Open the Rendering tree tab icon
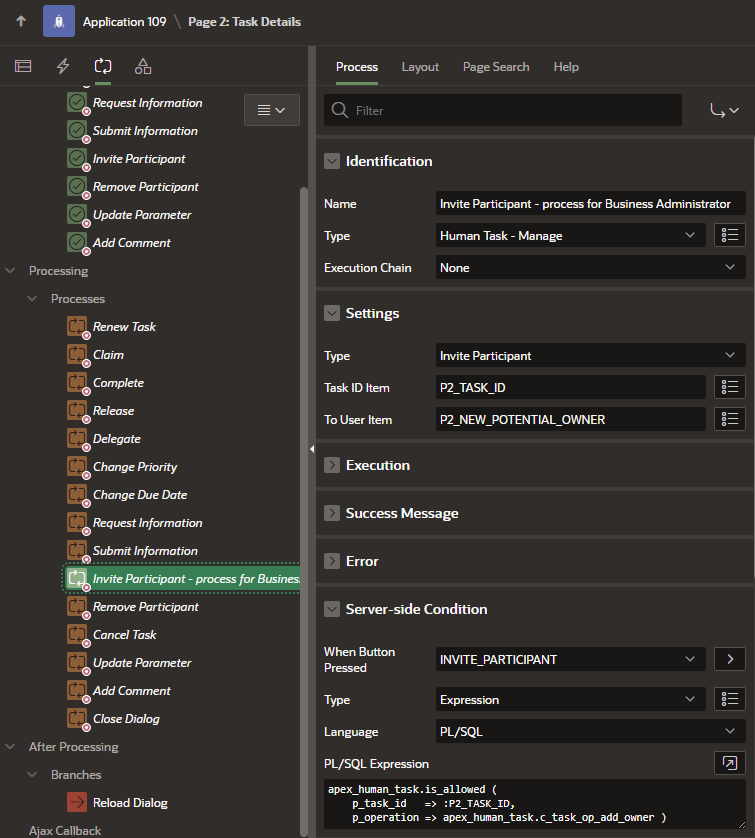The height and width of the screenshot is (838, 755). (x=23, y=66)
